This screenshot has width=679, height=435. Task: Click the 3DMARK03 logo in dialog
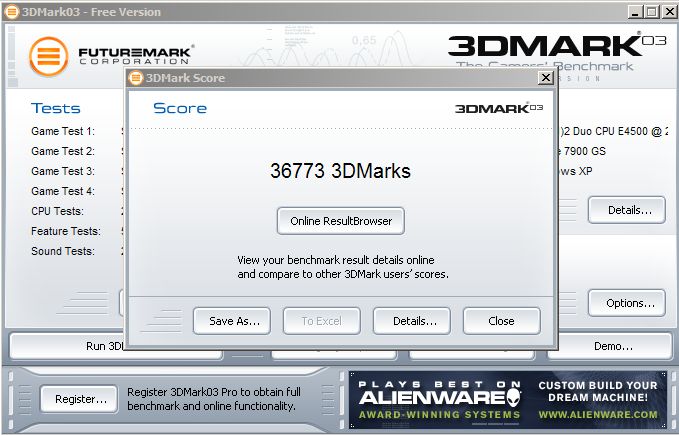pyautogui.click(x=499, y=108)
